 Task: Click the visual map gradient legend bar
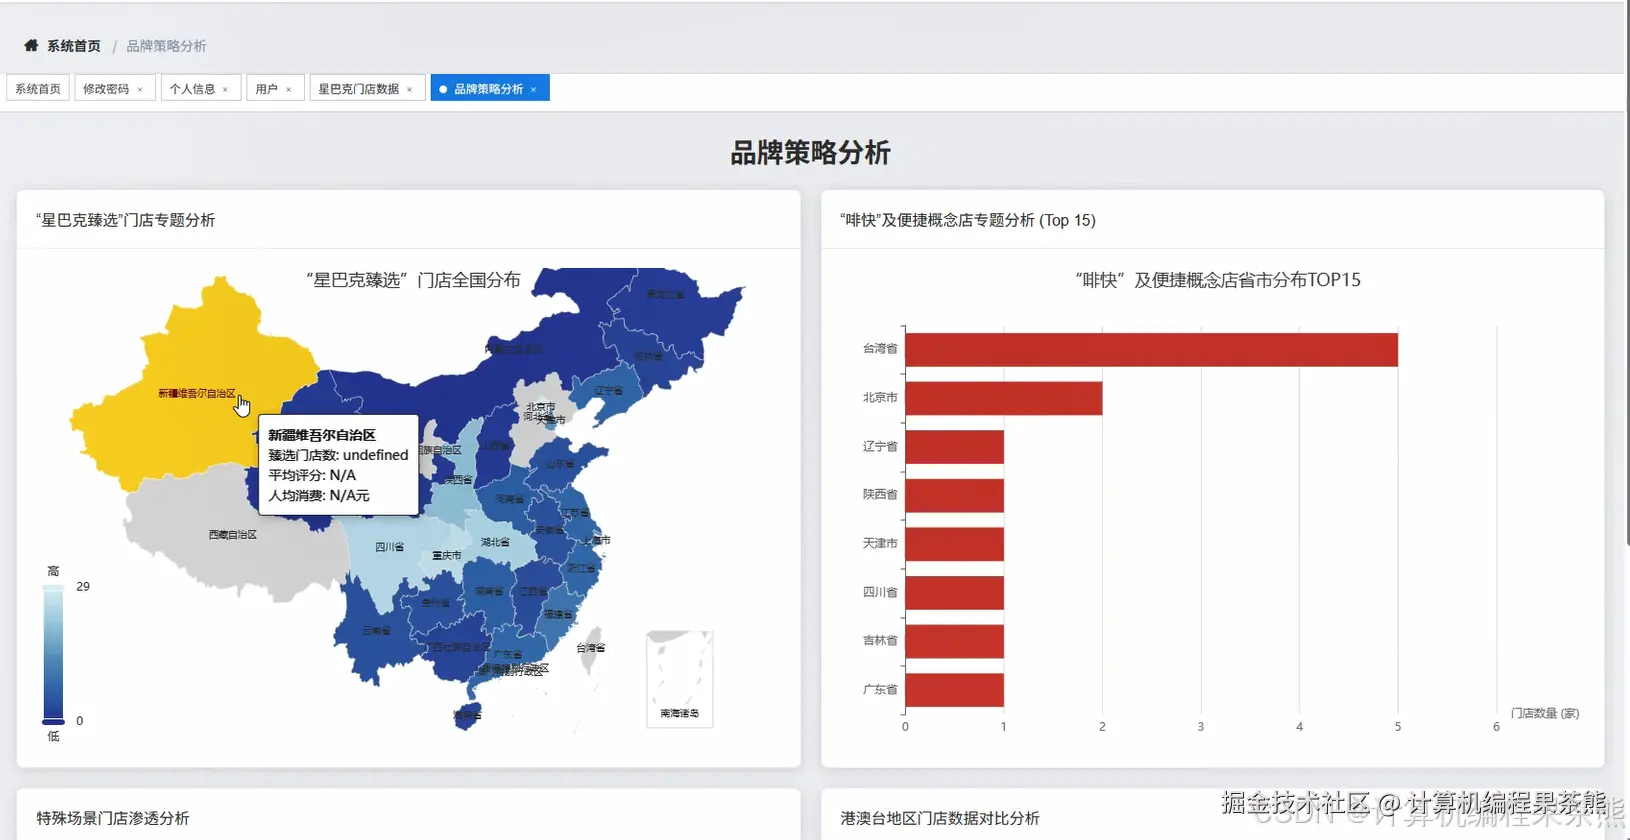[53, 652]
